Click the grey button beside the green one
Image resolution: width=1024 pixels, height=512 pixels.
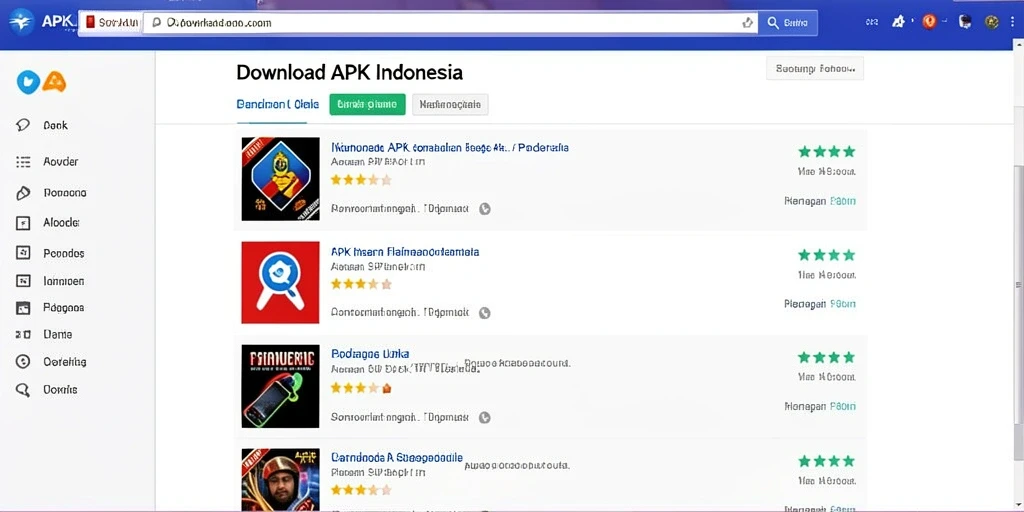450,104
